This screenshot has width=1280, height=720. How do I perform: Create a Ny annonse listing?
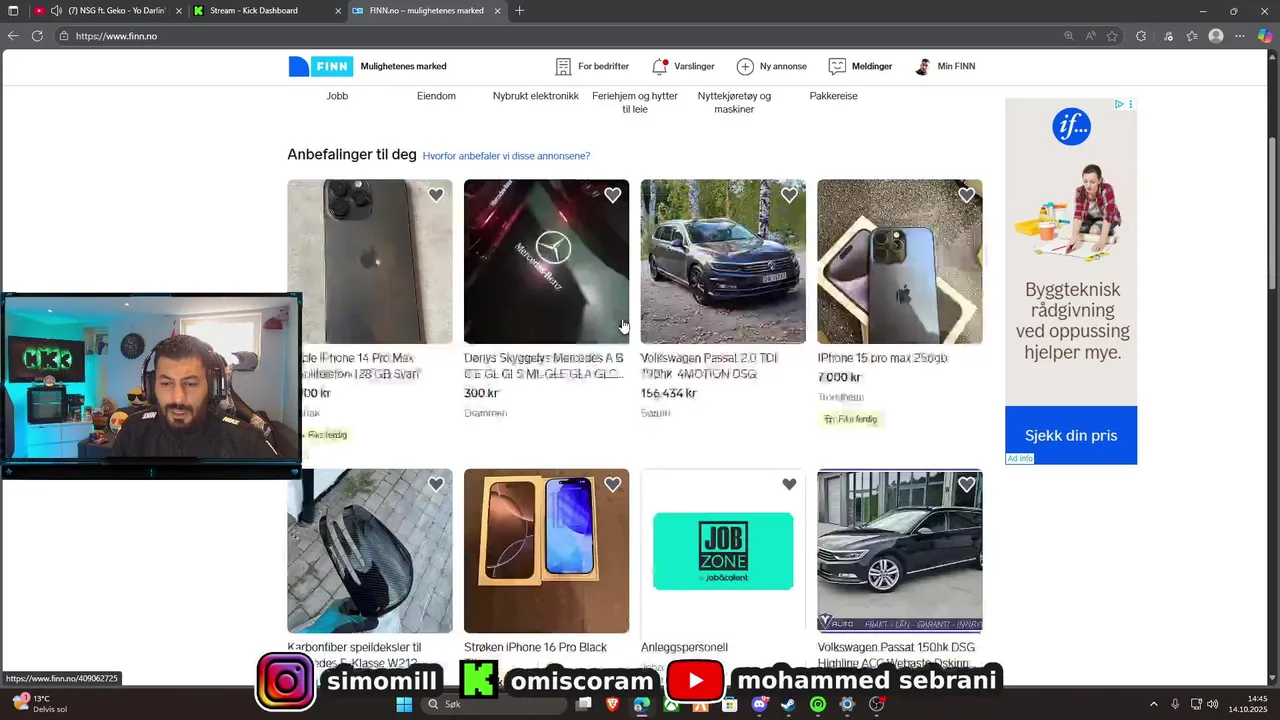coord(771,67)
